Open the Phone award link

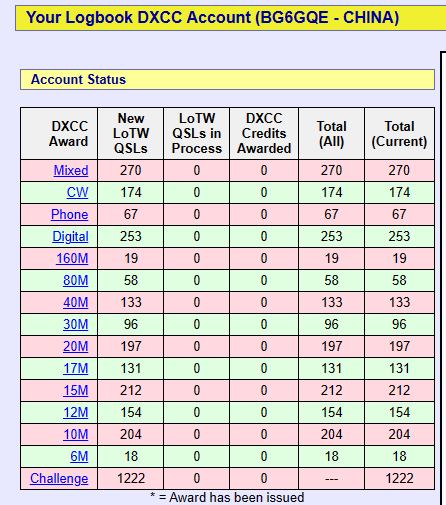coord(69,214)
